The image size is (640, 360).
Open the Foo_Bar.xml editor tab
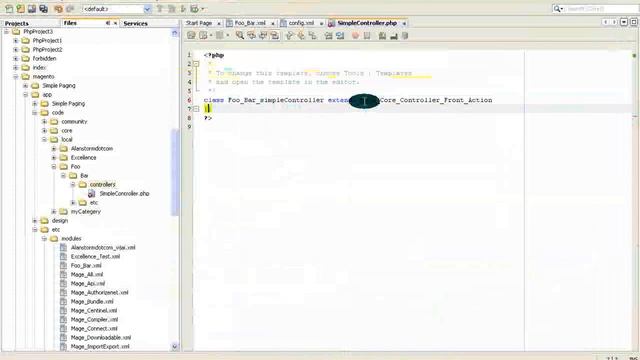[250, 23]
